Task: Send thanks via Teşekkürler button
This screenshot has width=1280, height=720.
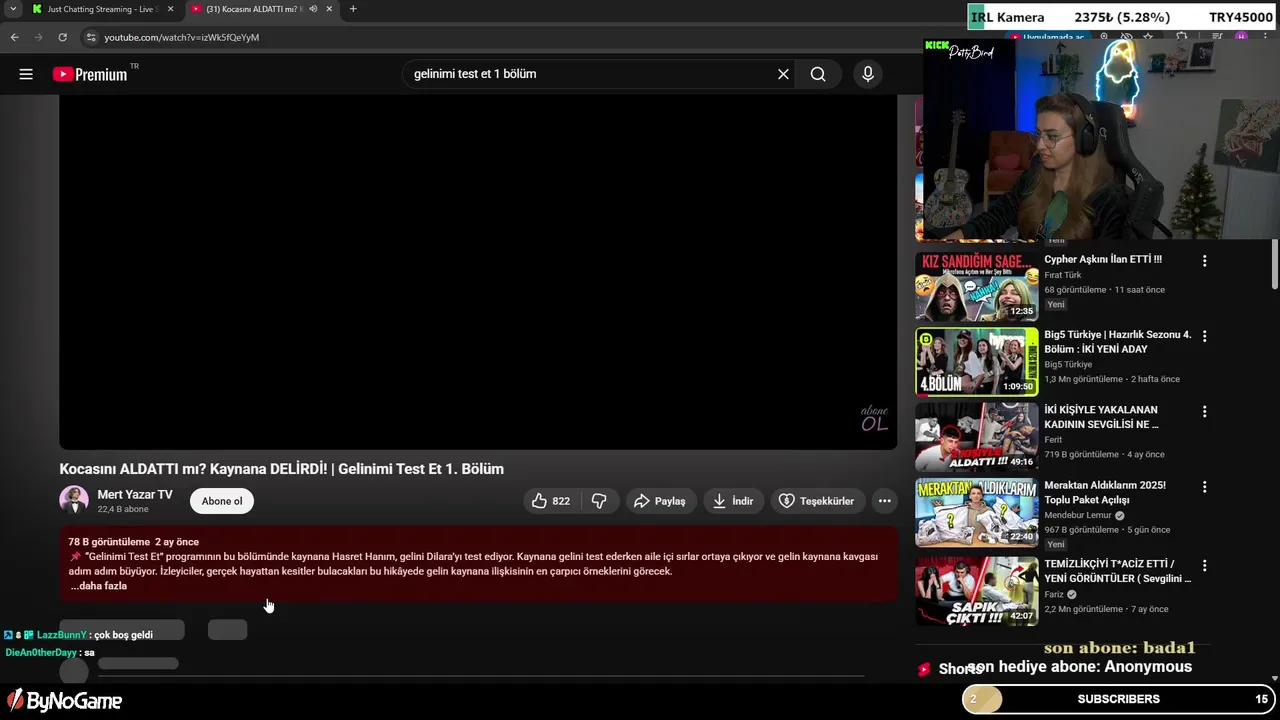Action: click(817, 501)
